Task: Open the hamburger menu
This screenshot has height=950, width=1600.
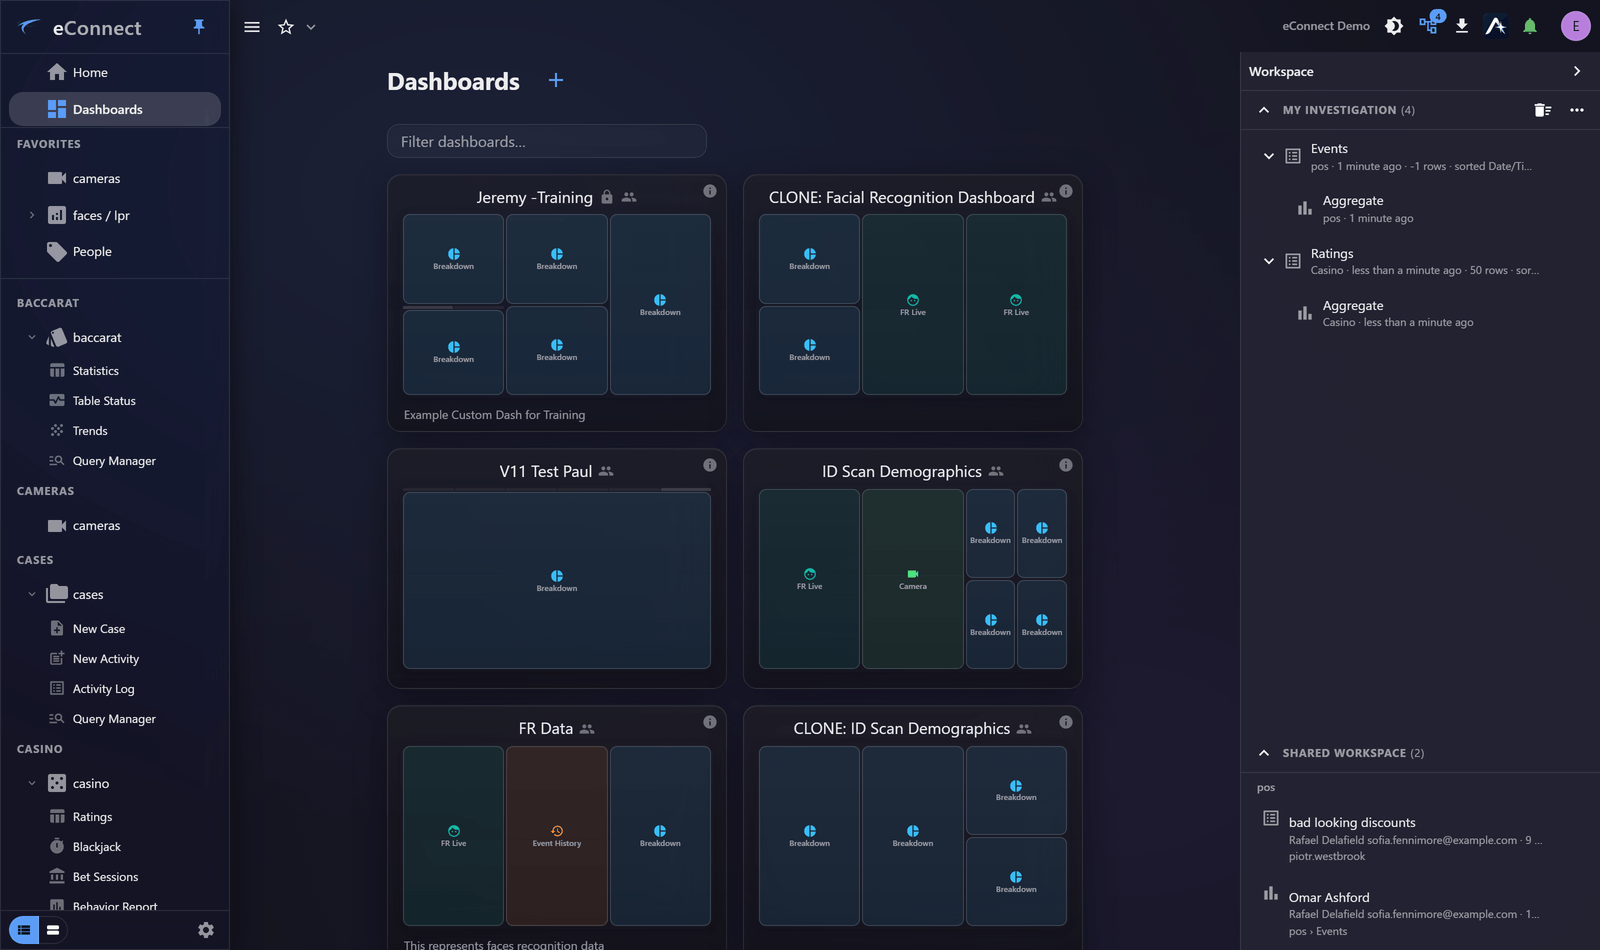Action: [252, 27]
